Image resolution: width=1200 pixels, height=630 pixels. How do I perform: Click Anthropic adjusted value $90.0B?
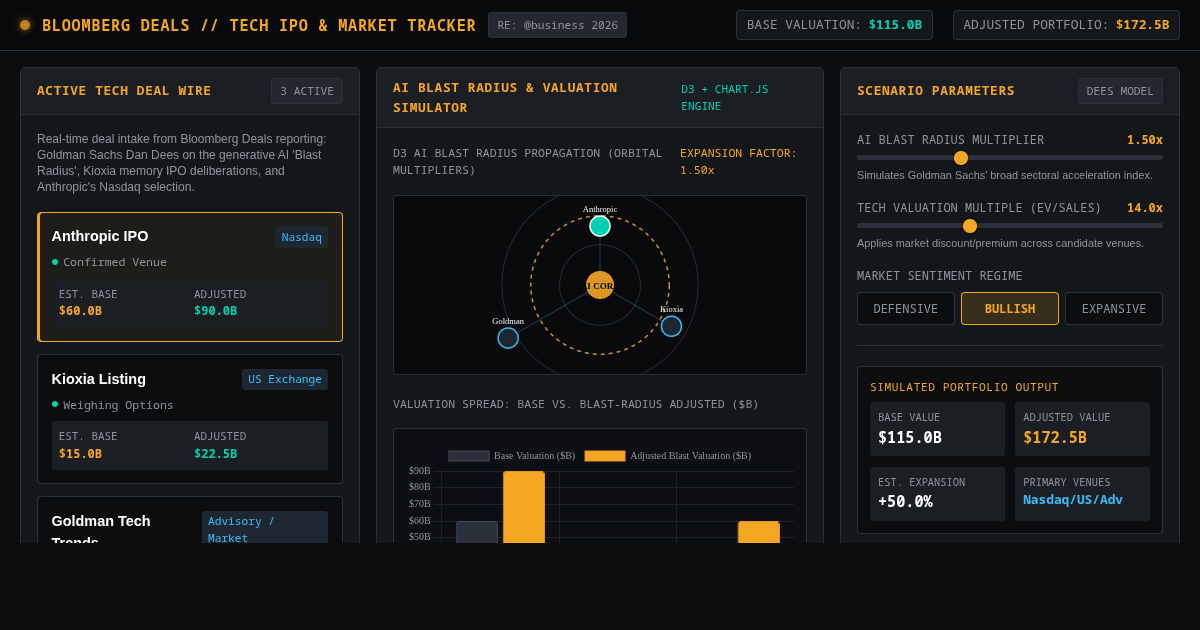point(216,311)
